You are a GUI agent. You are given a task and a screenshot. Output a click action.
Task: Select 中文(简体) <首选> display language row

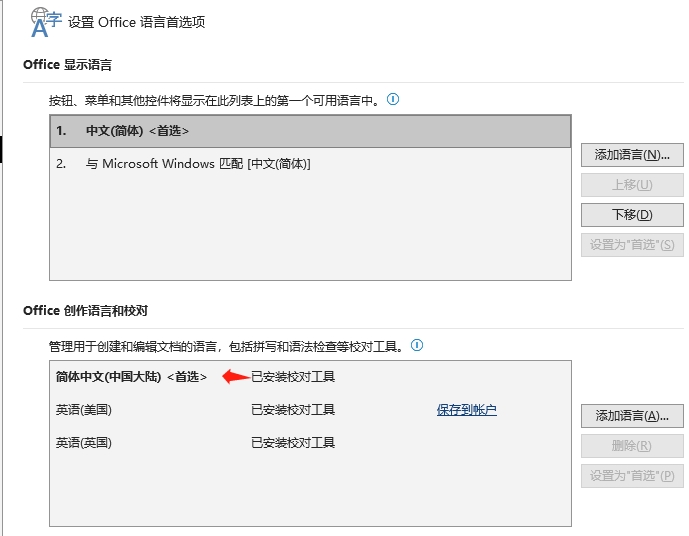[310, 131]
